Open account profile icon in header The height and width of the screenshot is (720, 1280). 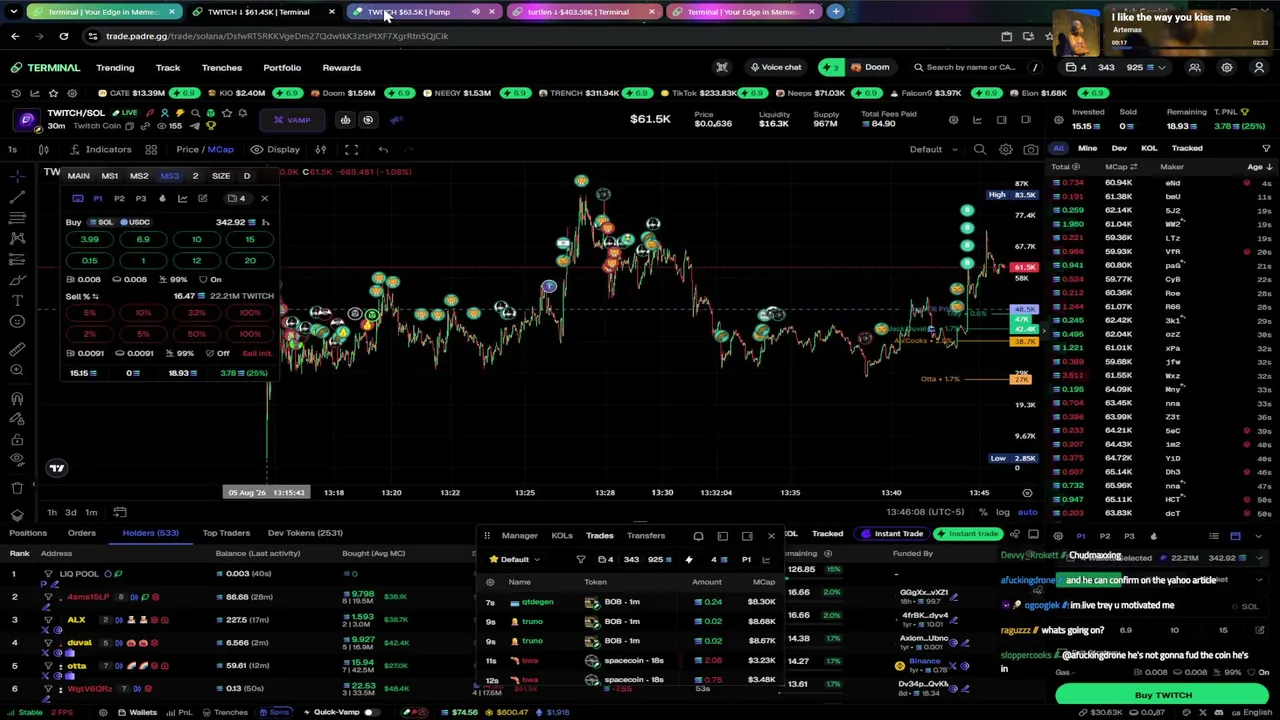click(x=1259, y=67)
